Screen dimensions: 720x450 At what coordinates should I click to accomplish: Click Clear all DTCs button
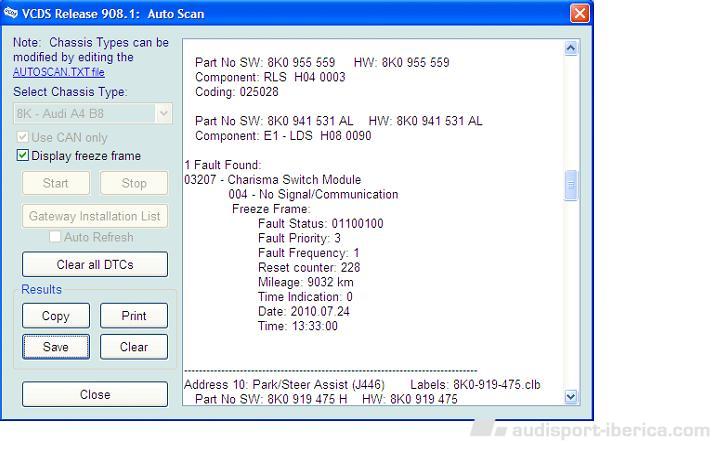click(x=95, y=264)
